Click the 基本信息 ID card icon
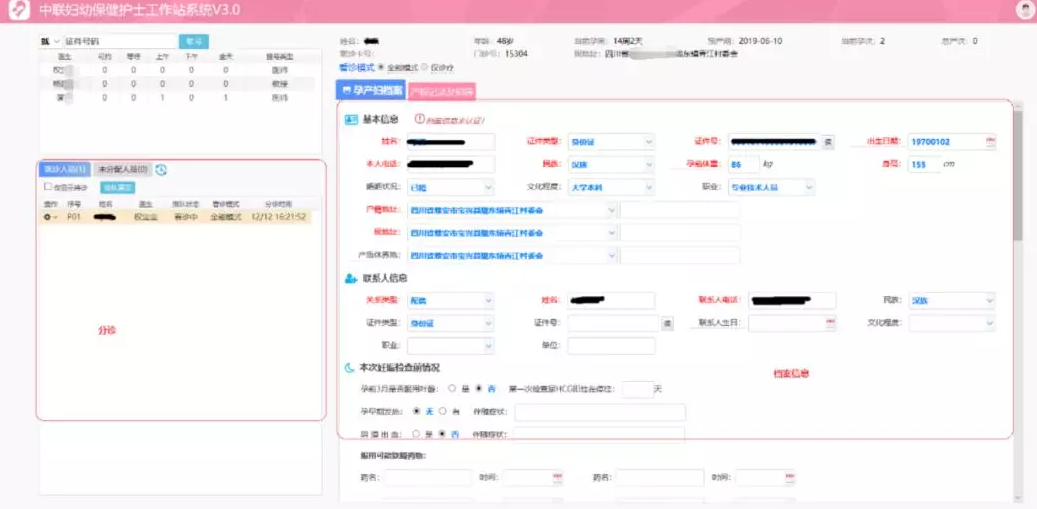1037x509 pixels. point(351,120)
